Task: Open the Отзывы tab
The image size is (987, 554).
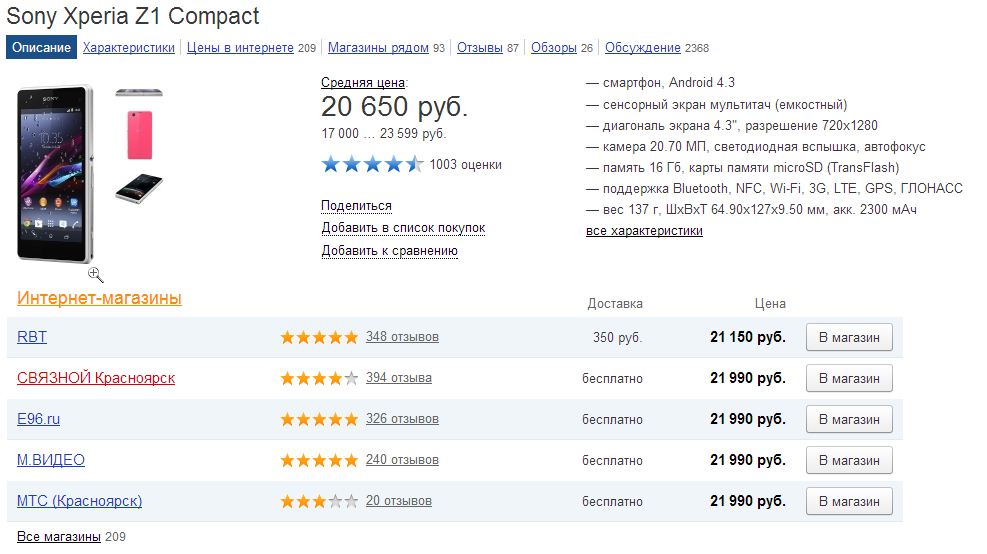Action: coord(479,48)
